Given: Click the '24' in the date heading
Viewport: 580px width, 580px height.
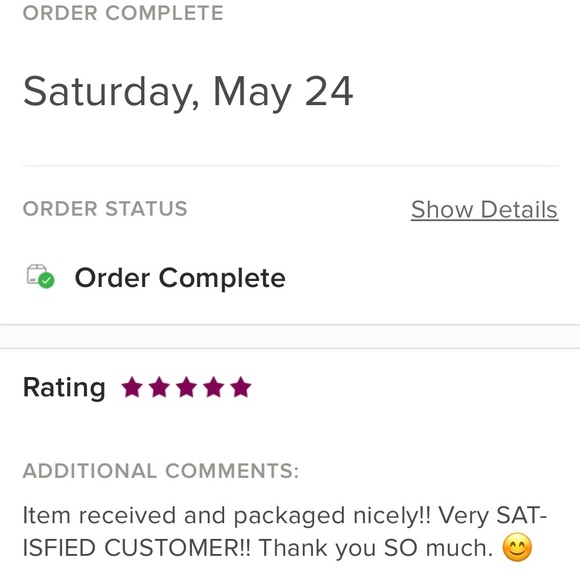Looking at the screenshot, I should click(x=329, y=91).
